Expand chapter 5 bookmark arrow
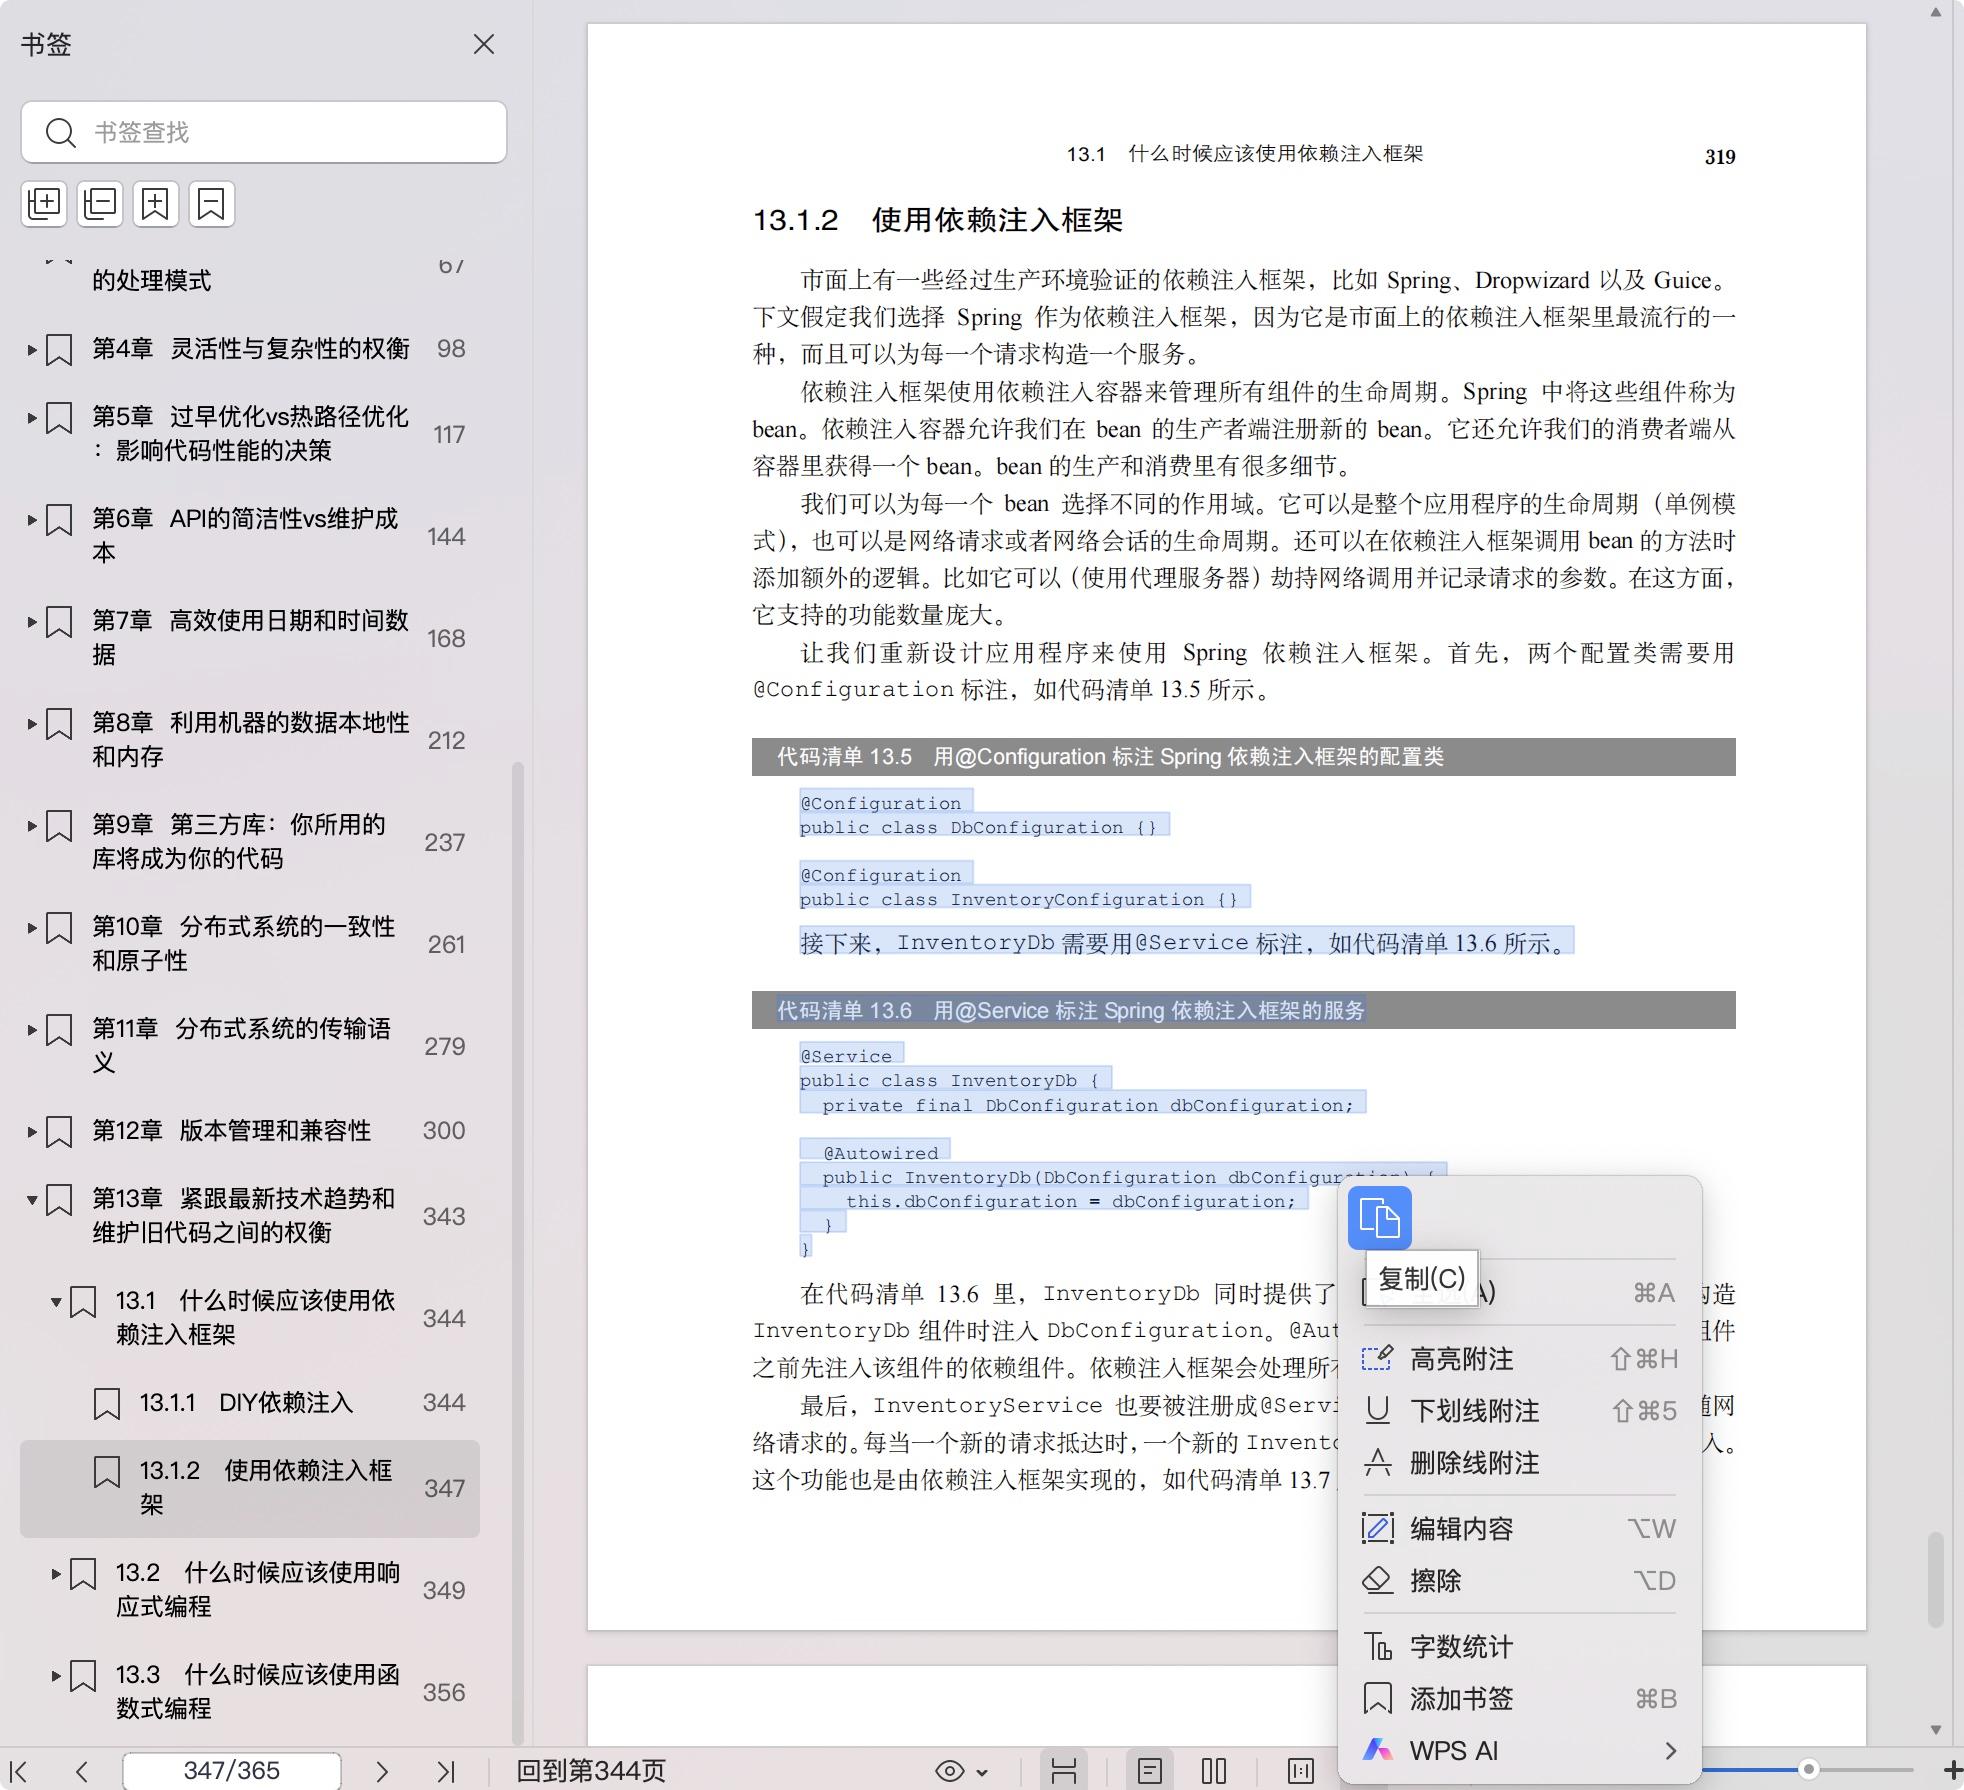This screenshot has height=1790, width=1964. (32, 417)
